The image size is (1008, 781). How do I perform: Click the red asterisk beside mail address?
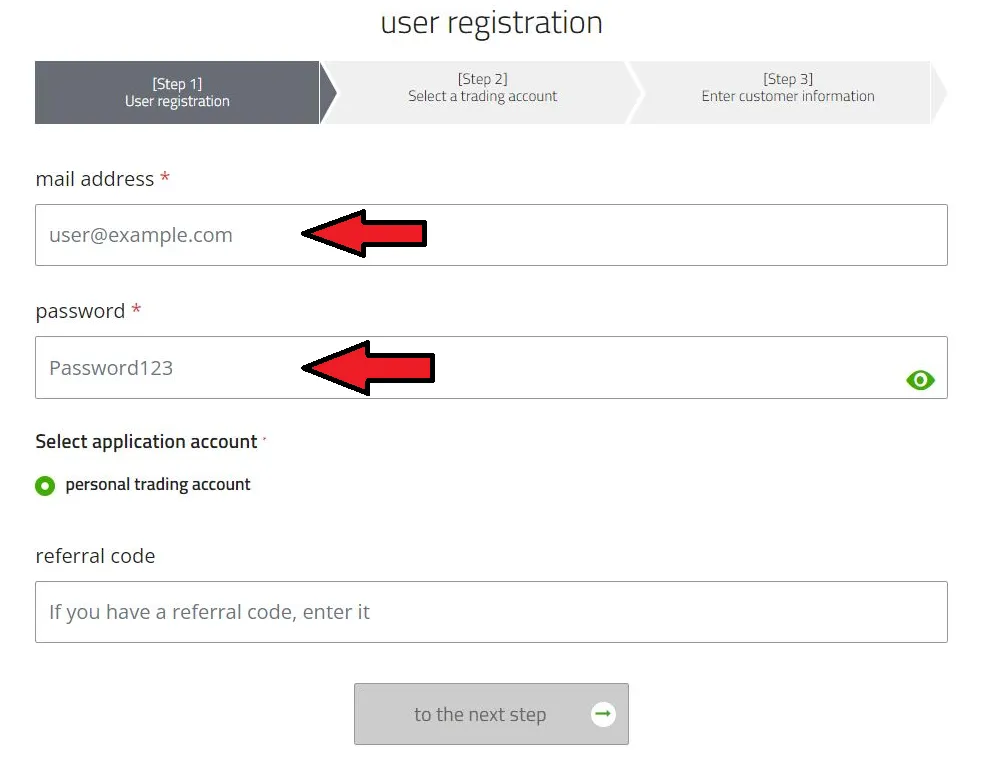coord(165,177)
